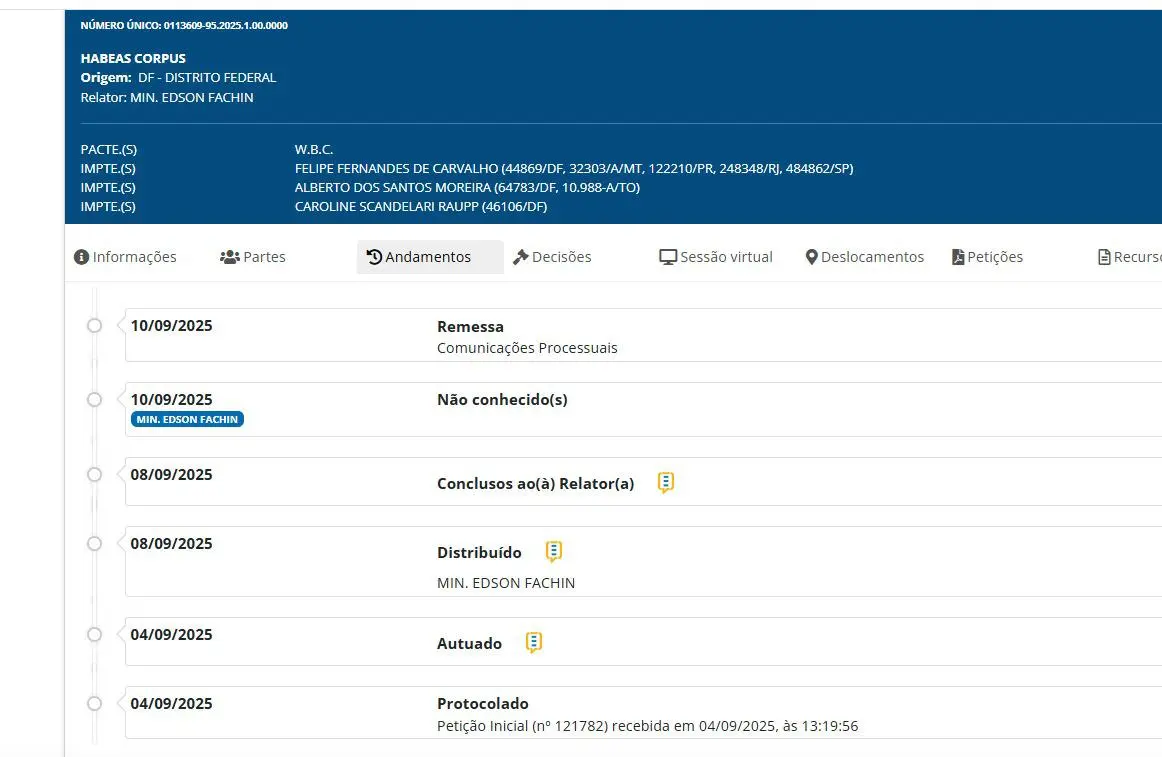Open note icon beside Autuado

click(x=534, y=642)
